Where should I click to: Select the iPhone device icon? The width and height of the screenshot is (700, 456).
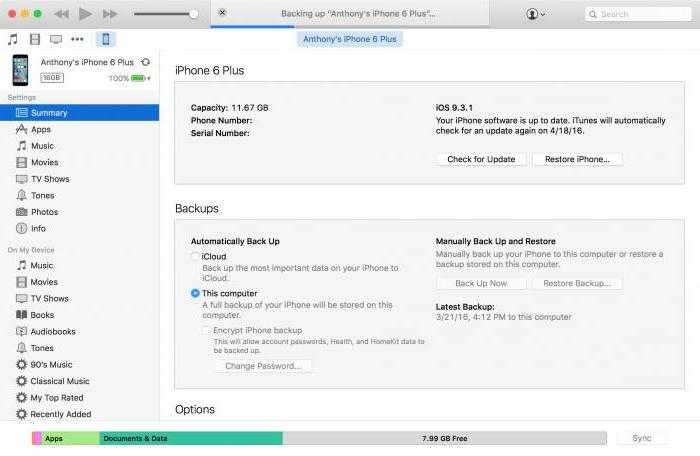click(106, 39)
